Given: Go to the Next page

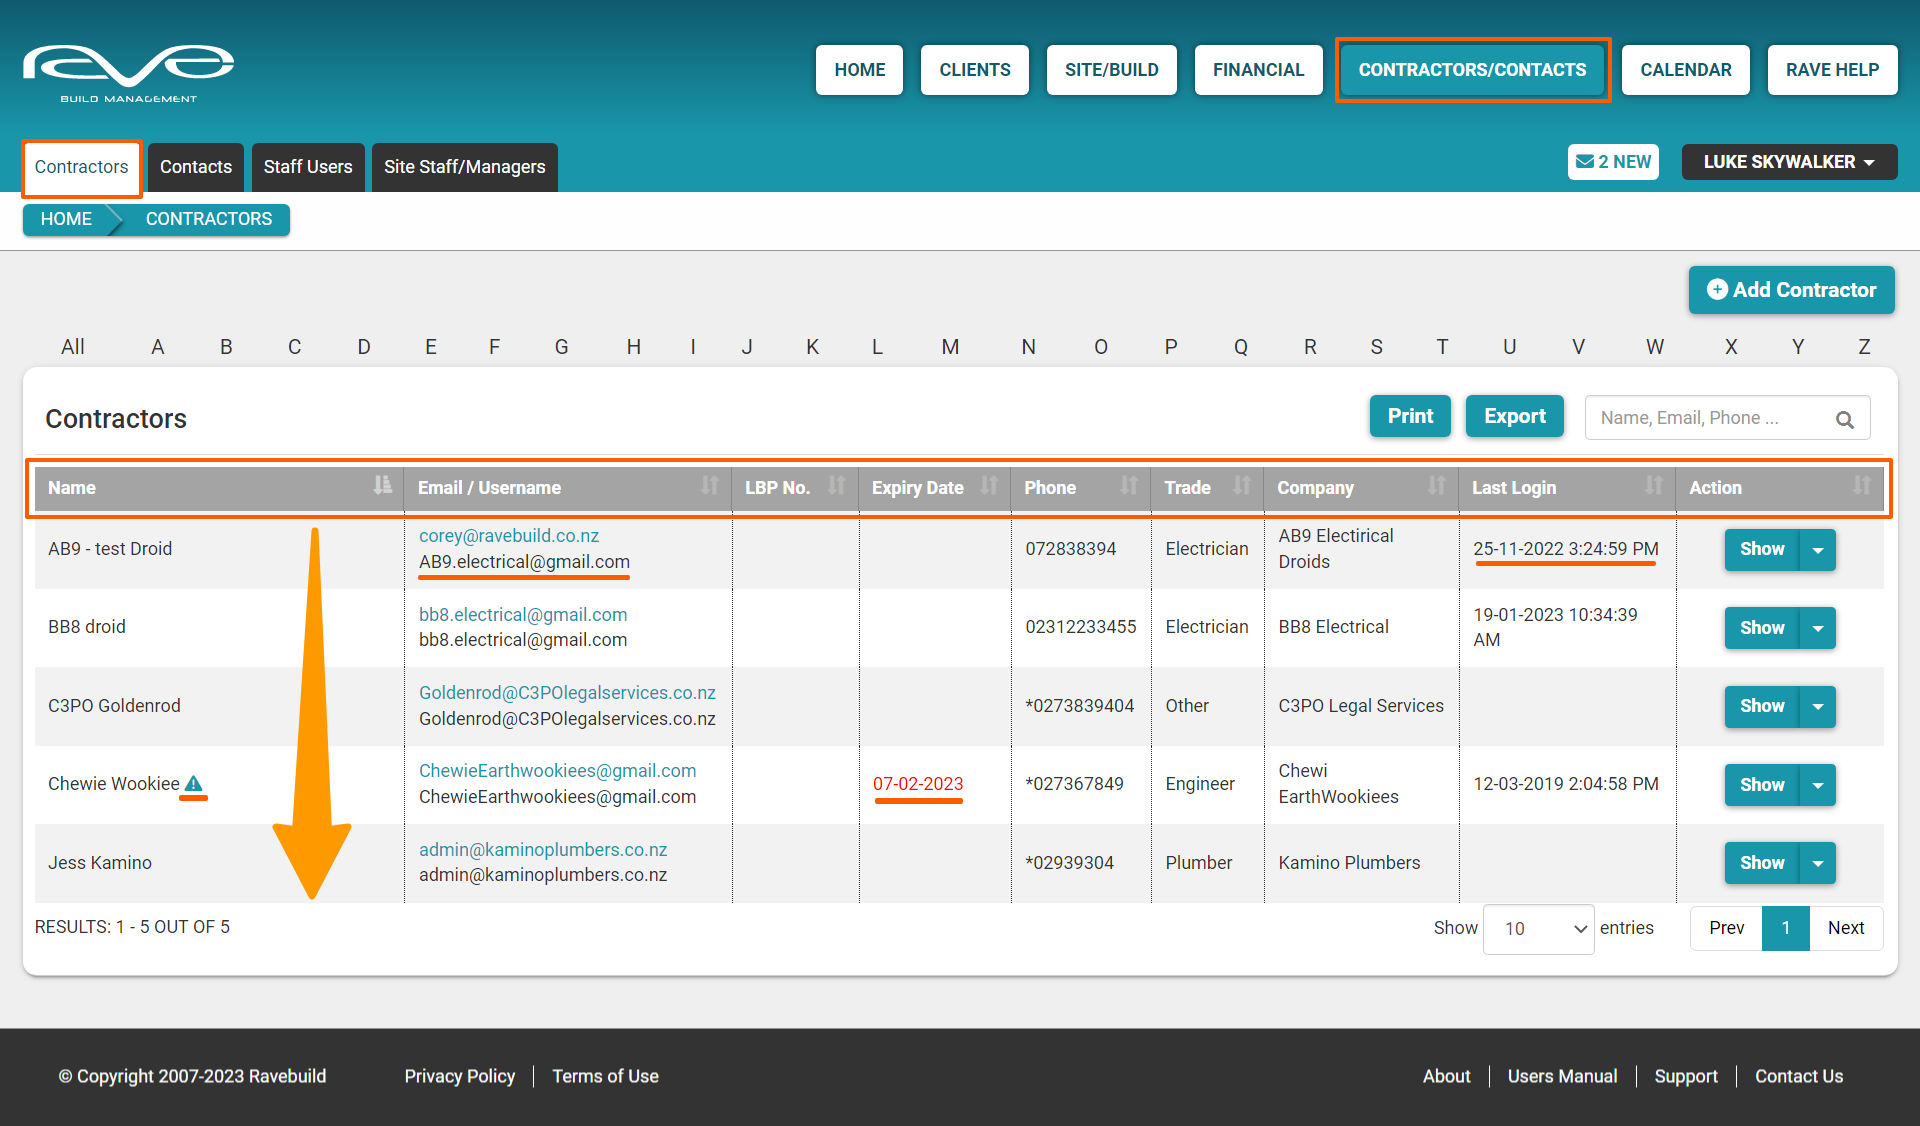Looking at the screenshot, I should [x=1845, y=928].
